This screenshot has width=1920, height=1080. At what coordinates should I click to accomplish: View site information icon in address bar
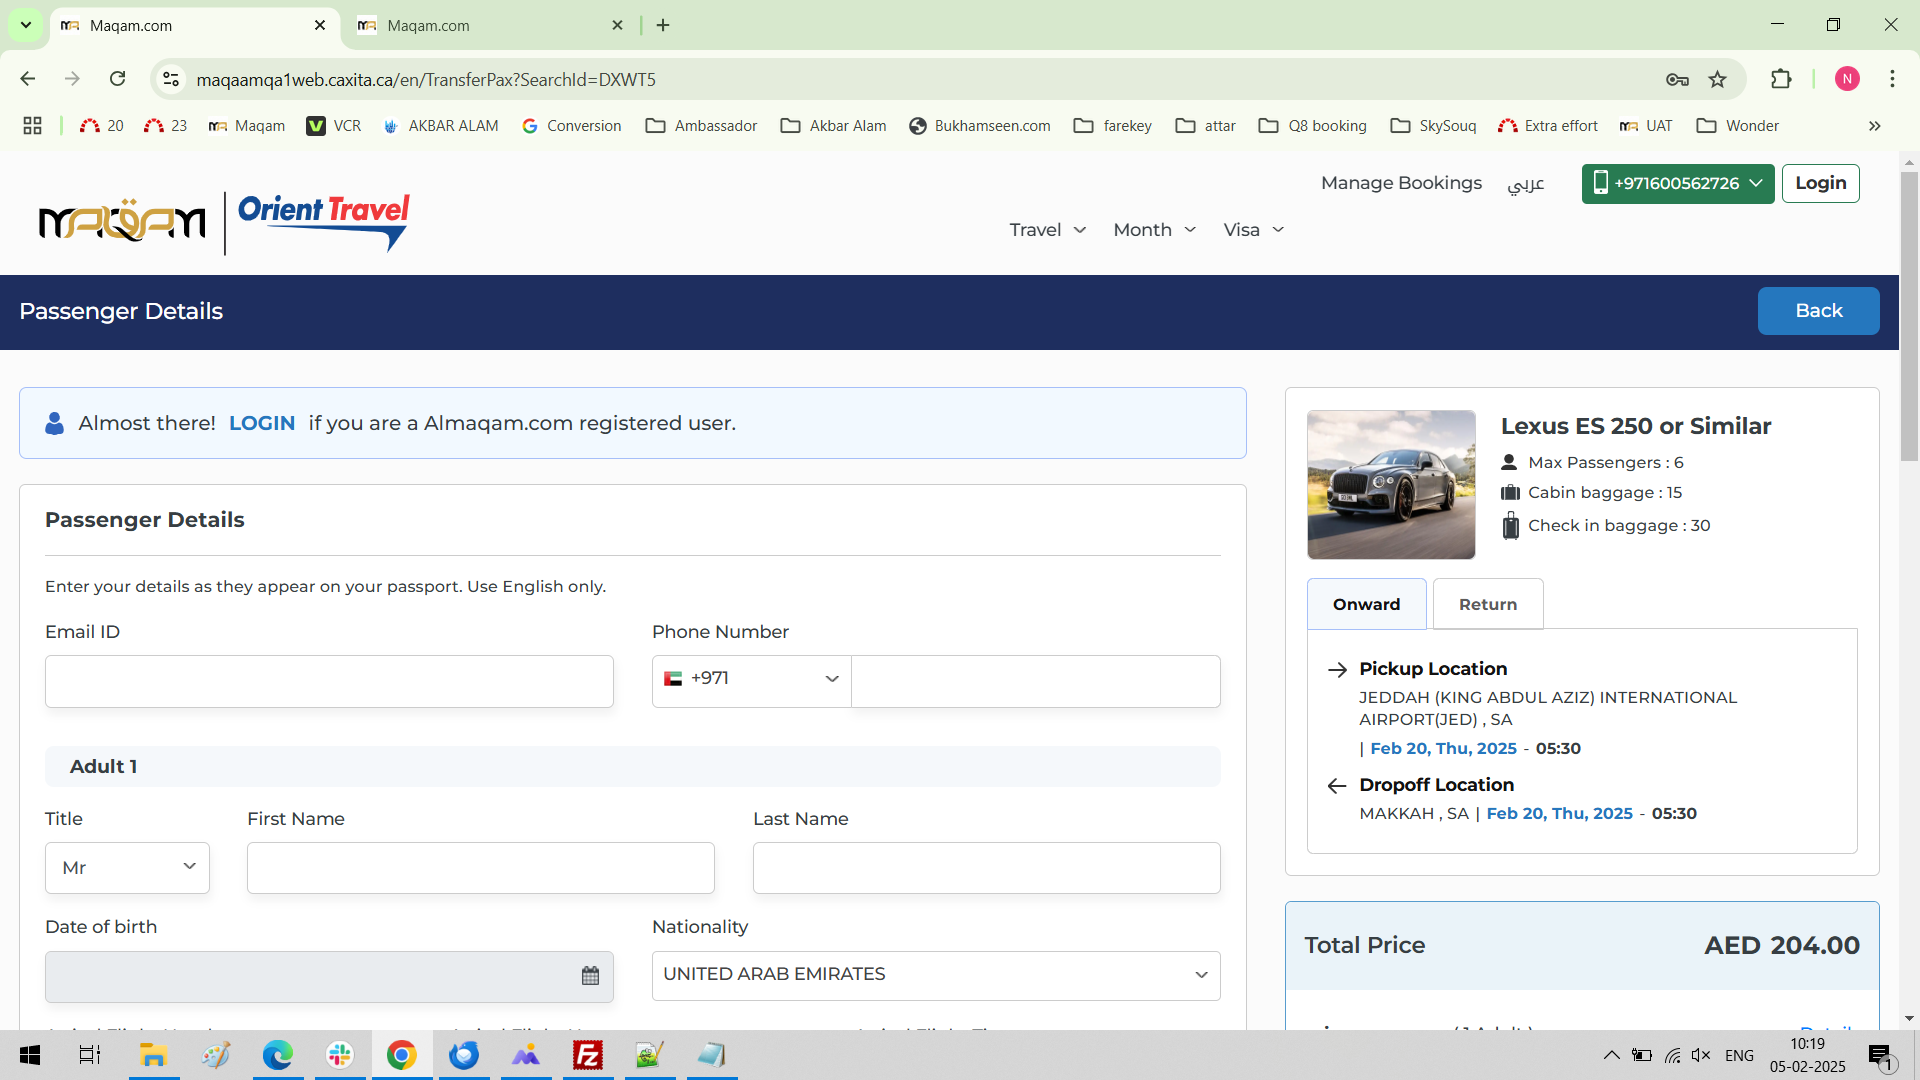pyautogui.click(x=171, y=79)
